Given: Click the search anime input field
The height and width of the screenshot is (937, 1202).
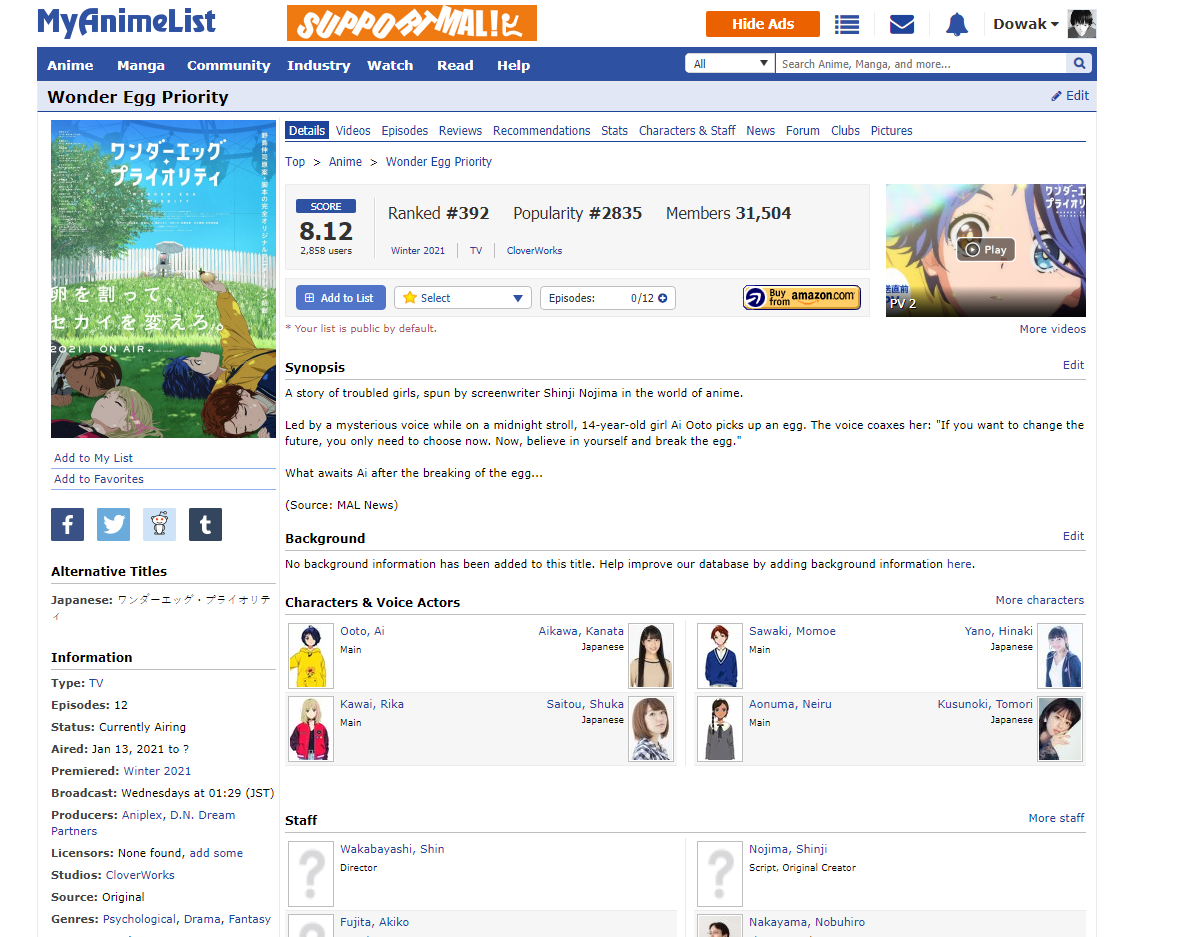Looking at the screenshot, I should click(x=920, y=64).
